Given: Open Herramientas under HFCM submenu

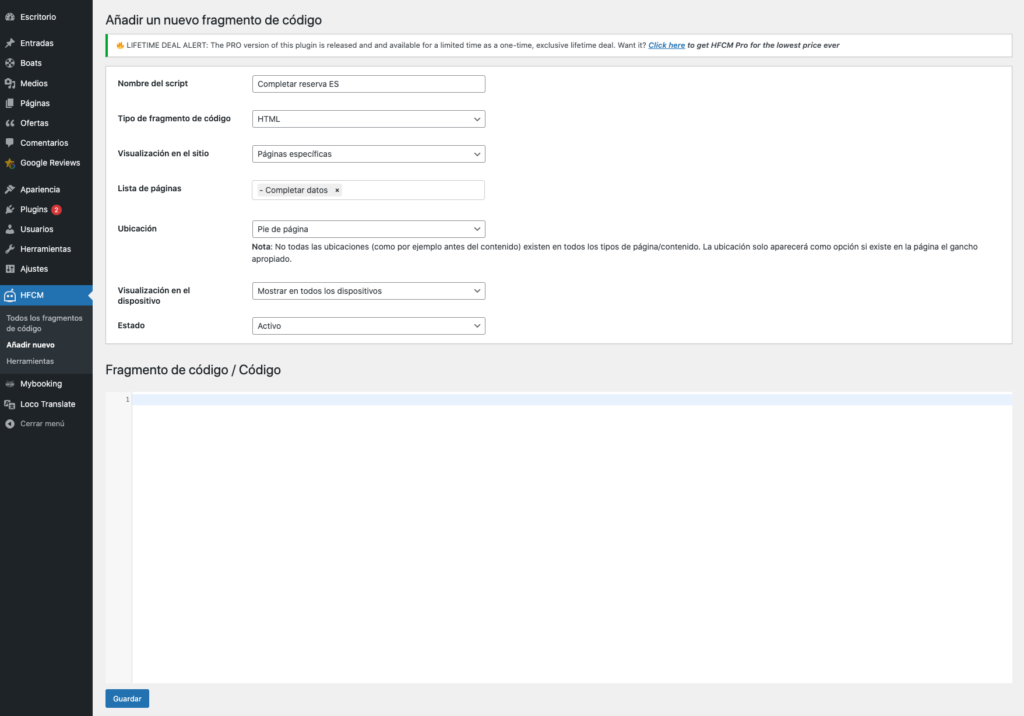Looking at the screenshot, I should click(x=30, y=361).
